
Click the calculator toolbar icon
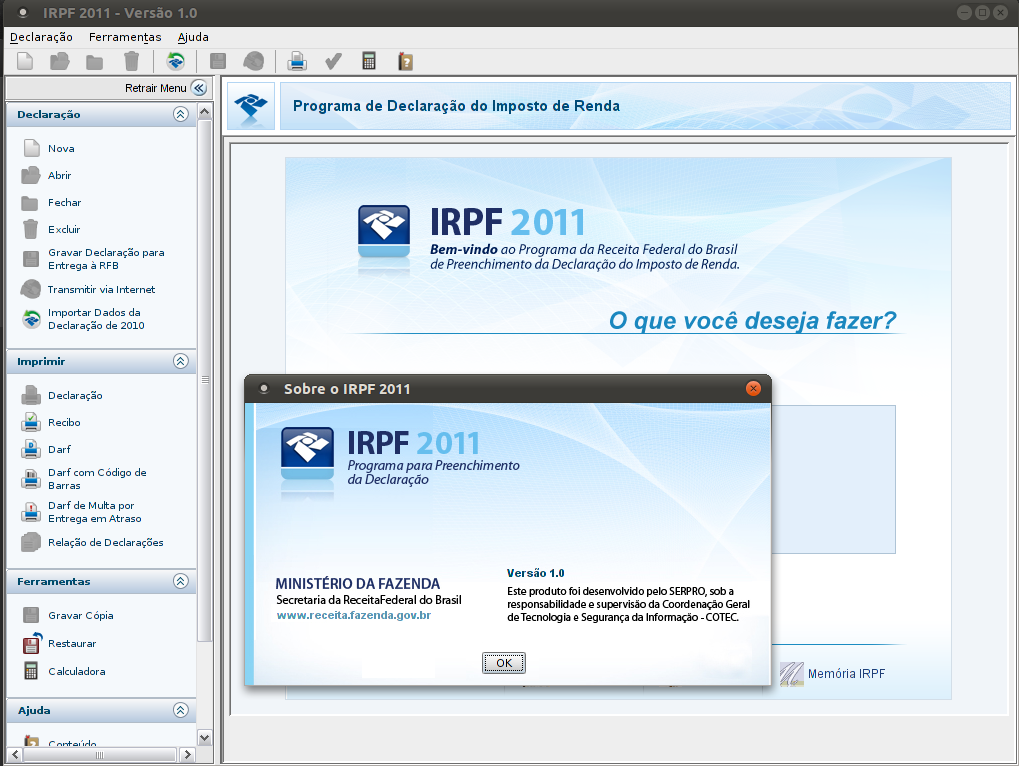tap(368, 62)
